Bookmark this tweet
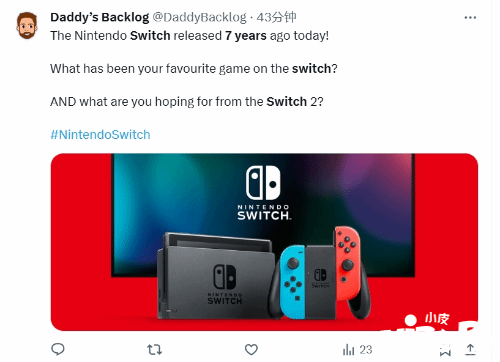This screenshot has height=362, width=500. (445, 350)
